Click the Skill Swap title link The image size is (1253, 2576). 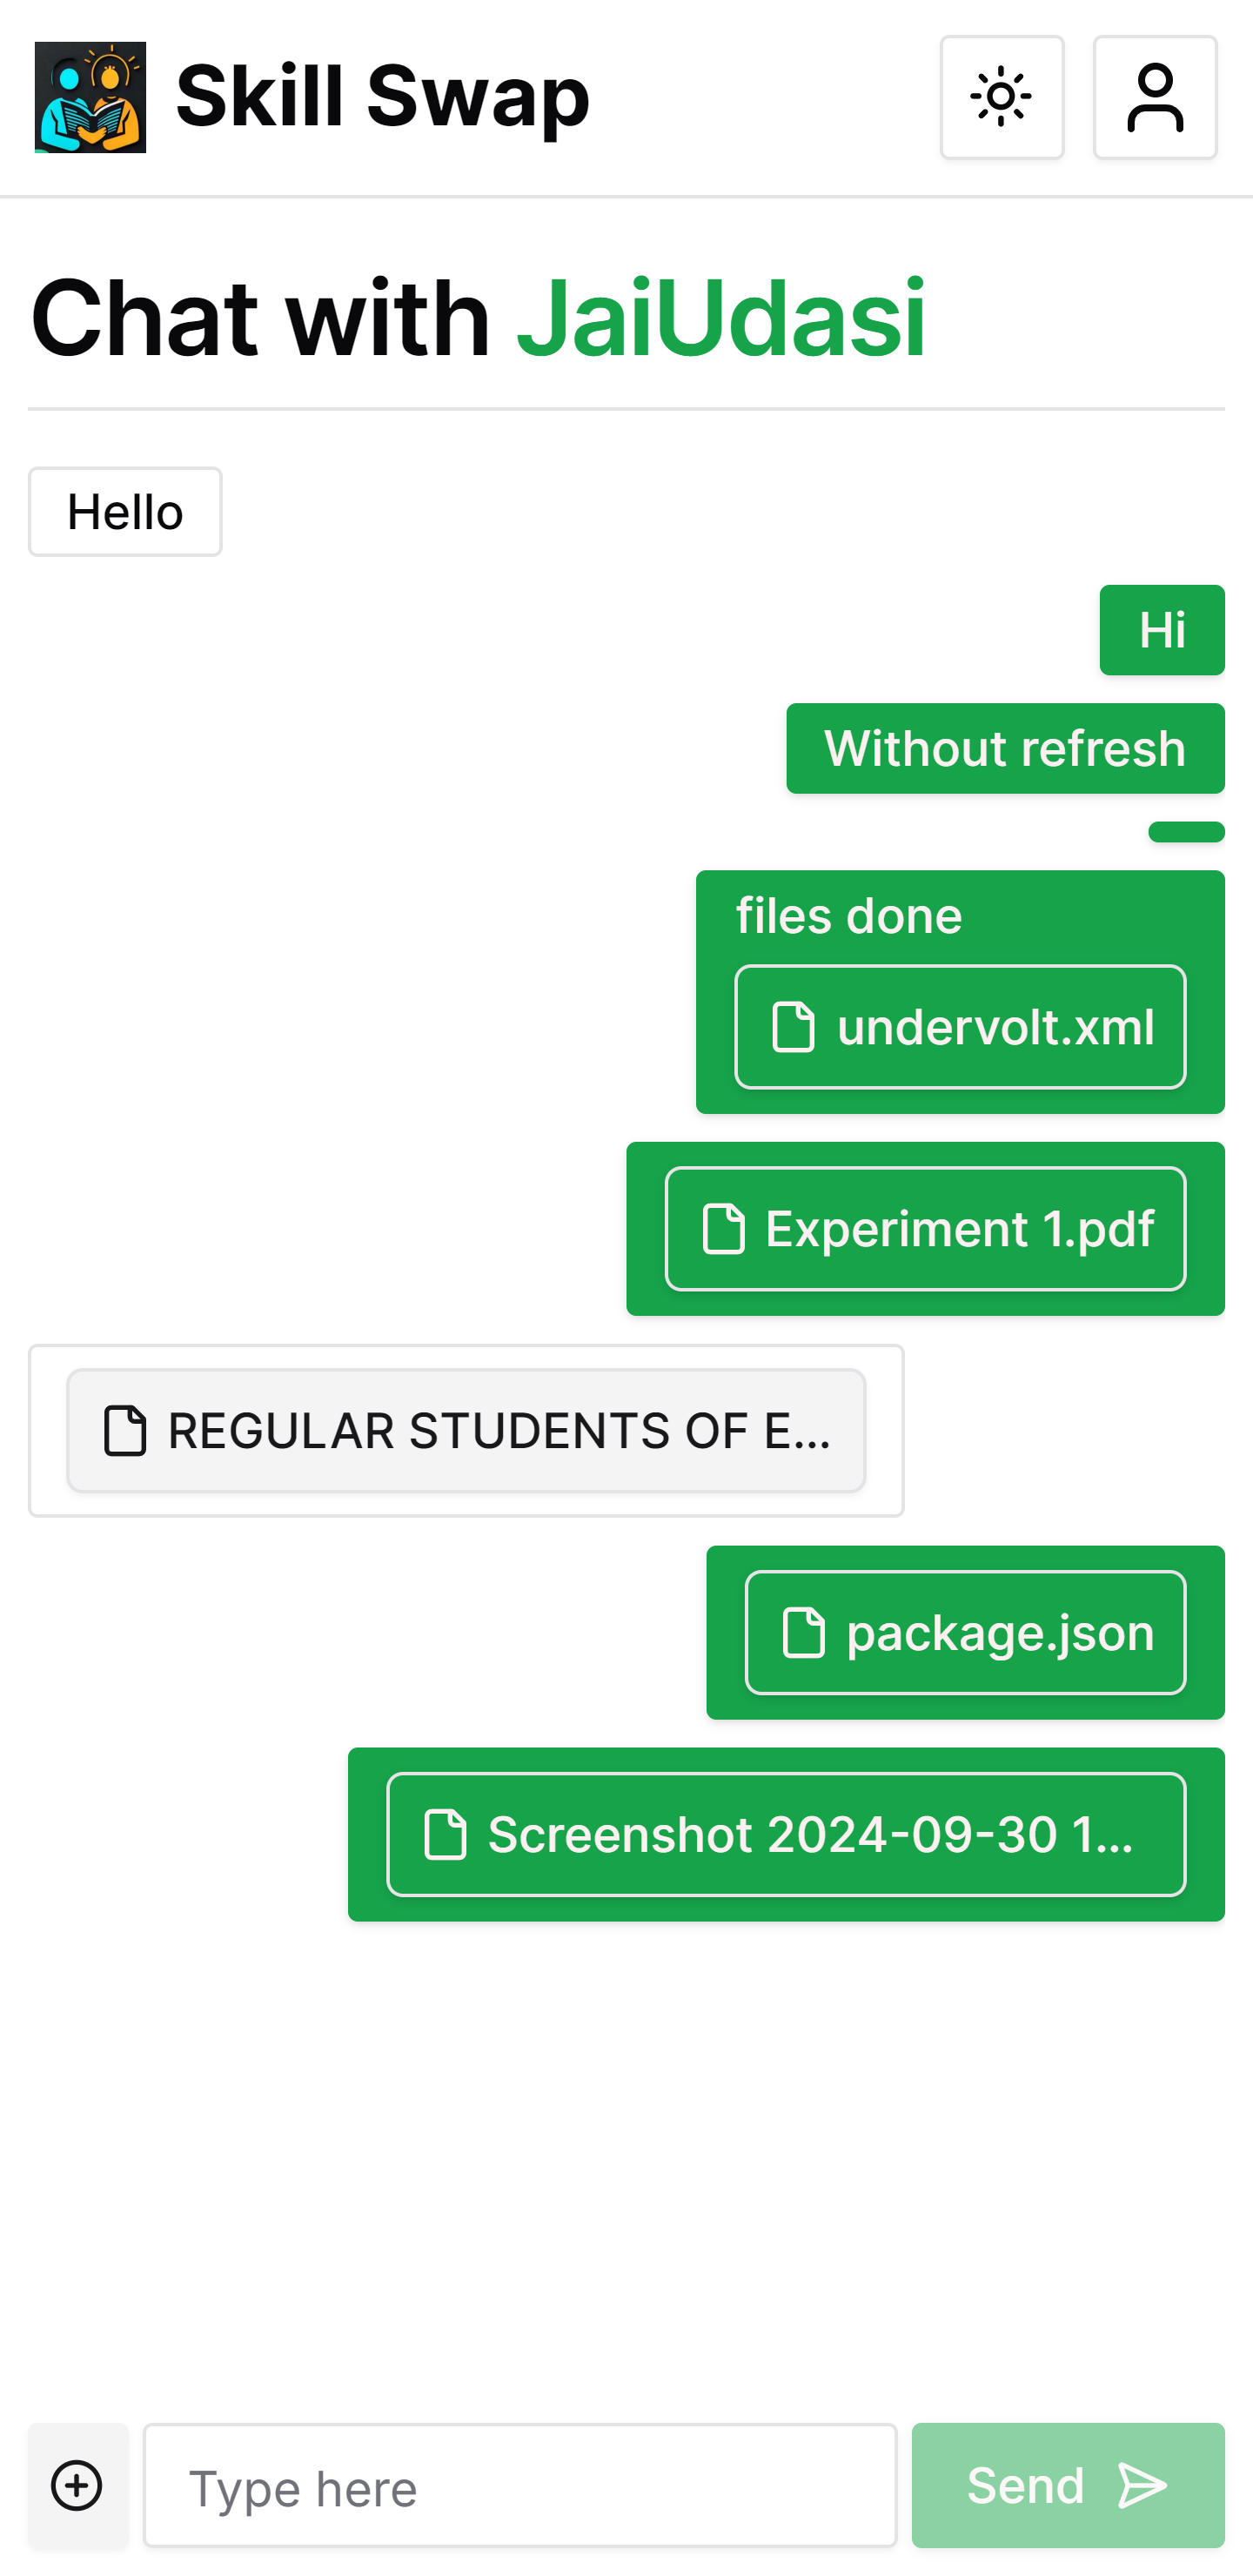[x=382, y=97]
